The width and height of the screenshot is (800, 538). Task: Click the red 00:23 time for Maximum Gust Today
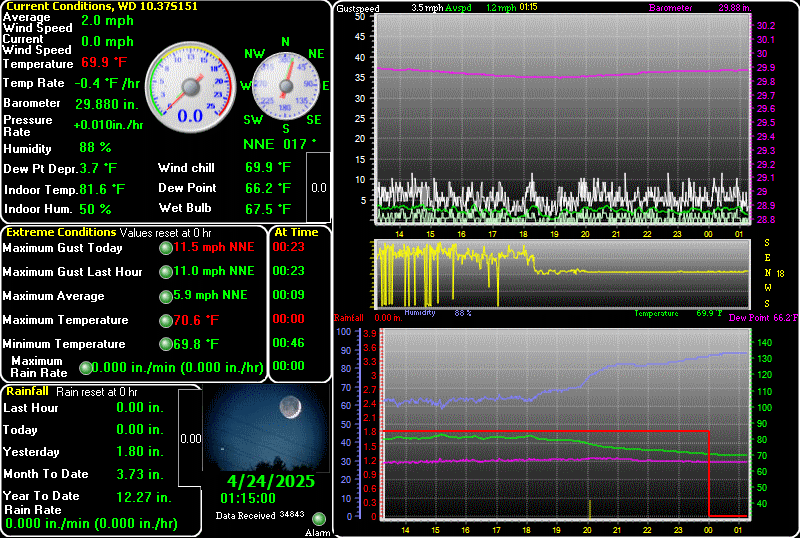coord(288,247)
